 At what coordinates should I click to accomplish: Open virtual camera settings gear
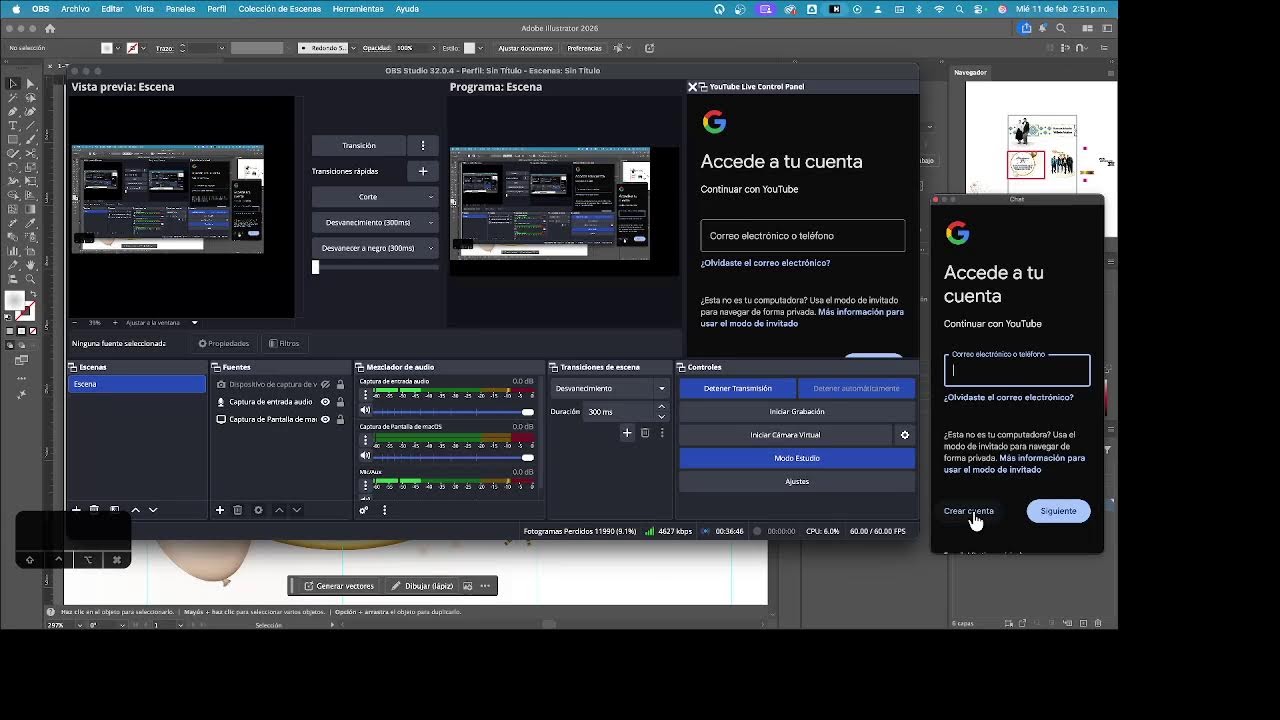click(x=905, y=435)
